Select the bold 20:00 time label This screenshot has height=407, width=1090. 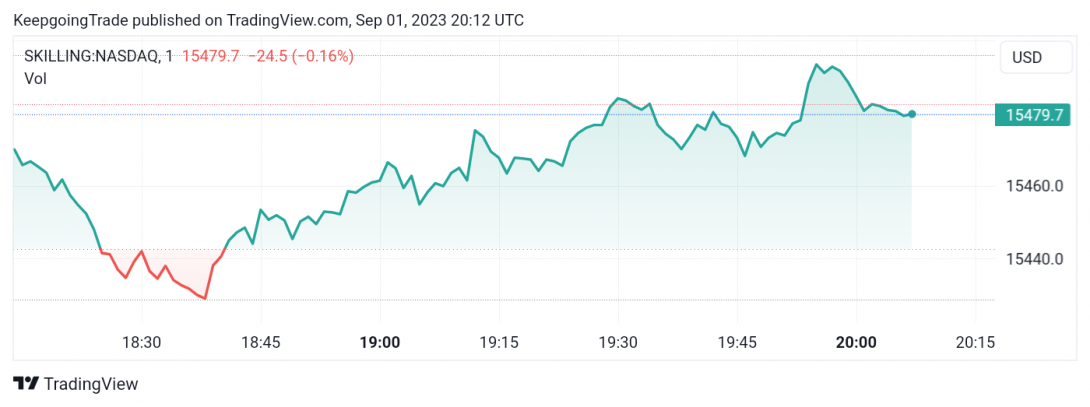(856, 342)
